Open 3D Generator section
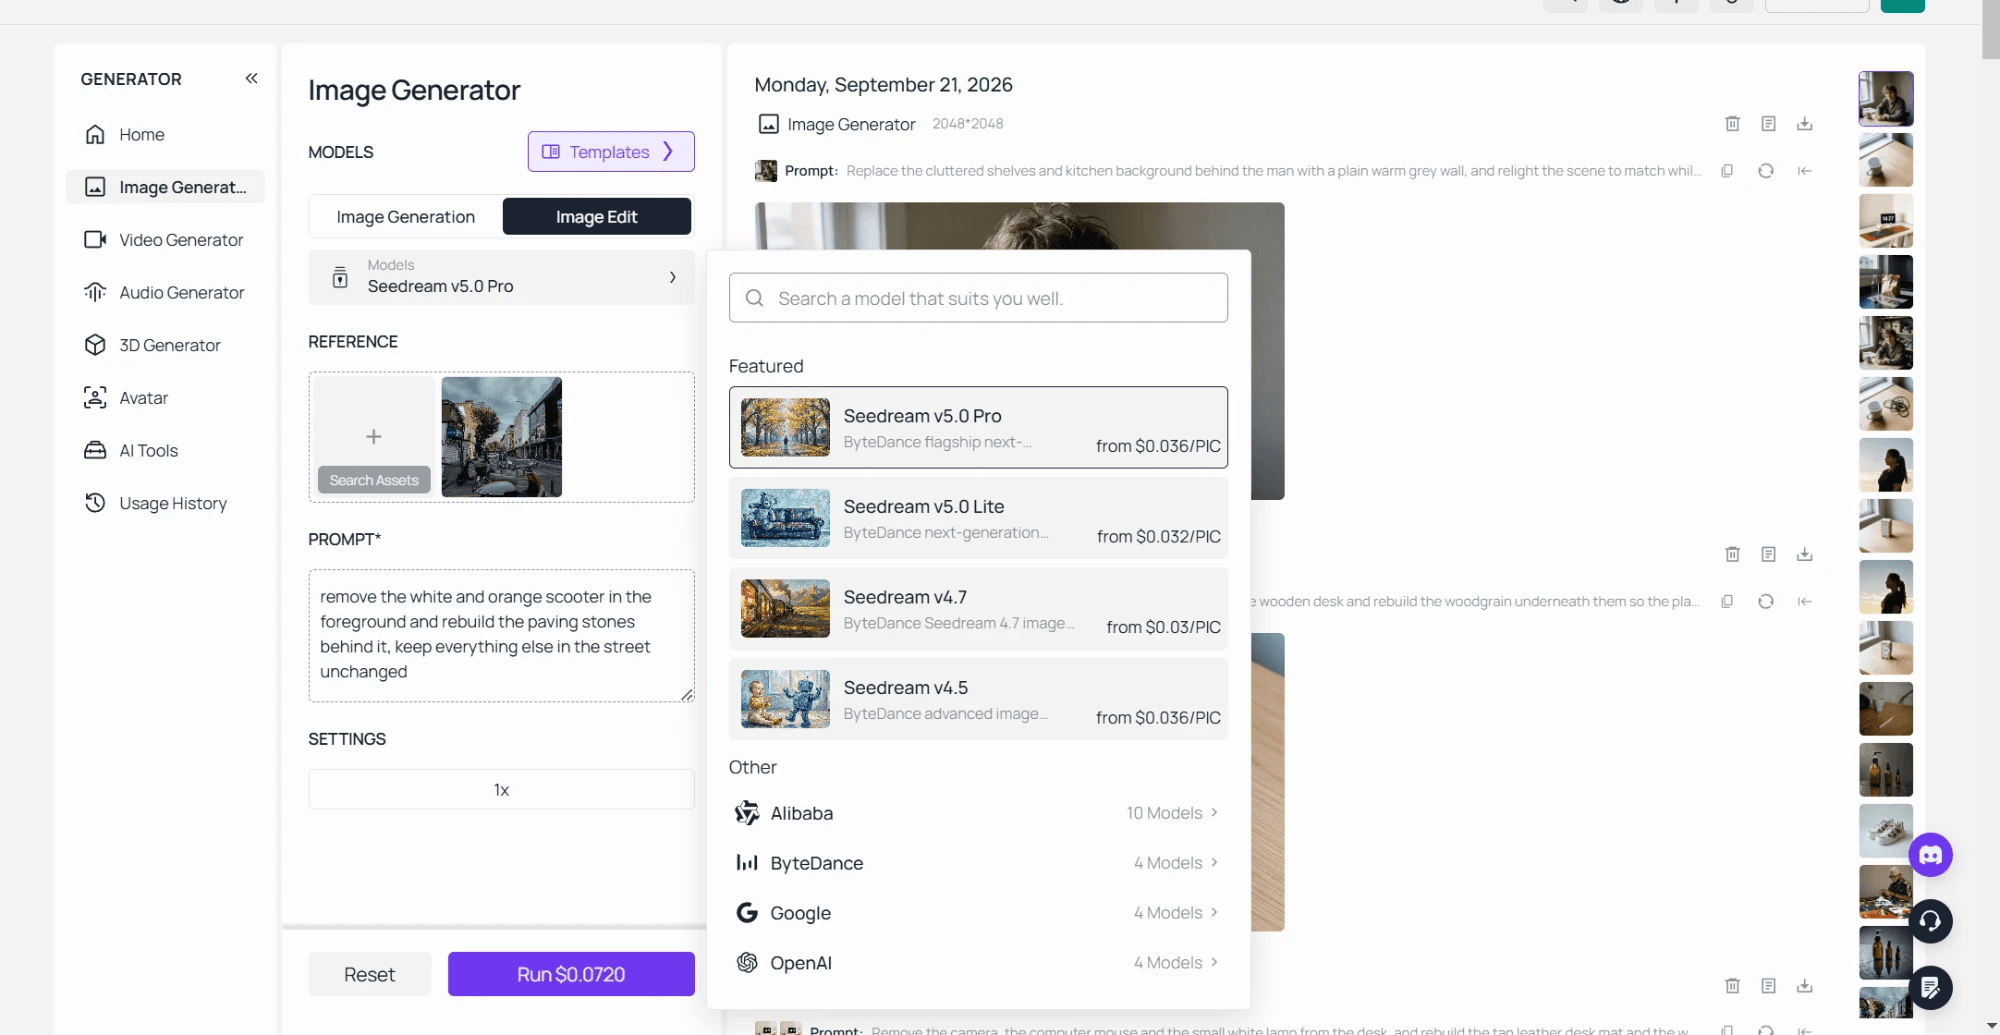 165,345
